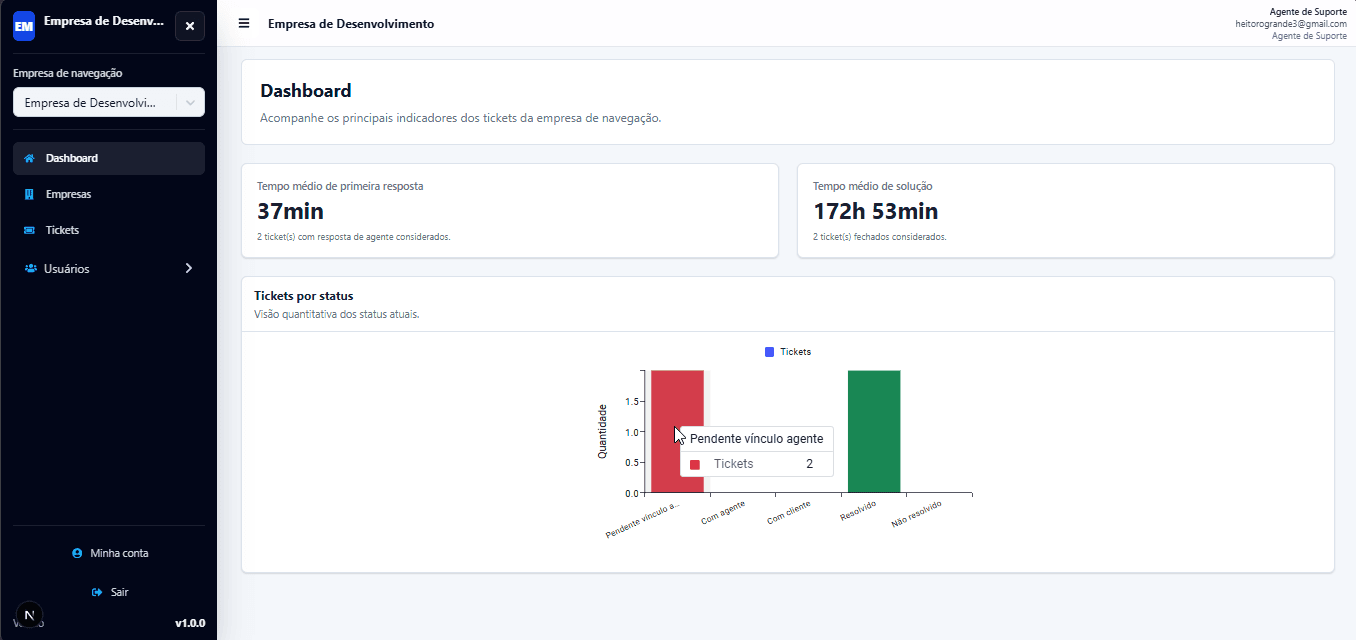The image size is (1356, 640).
Task: Close the sidebar with the X button
Action: pos(190,26)
